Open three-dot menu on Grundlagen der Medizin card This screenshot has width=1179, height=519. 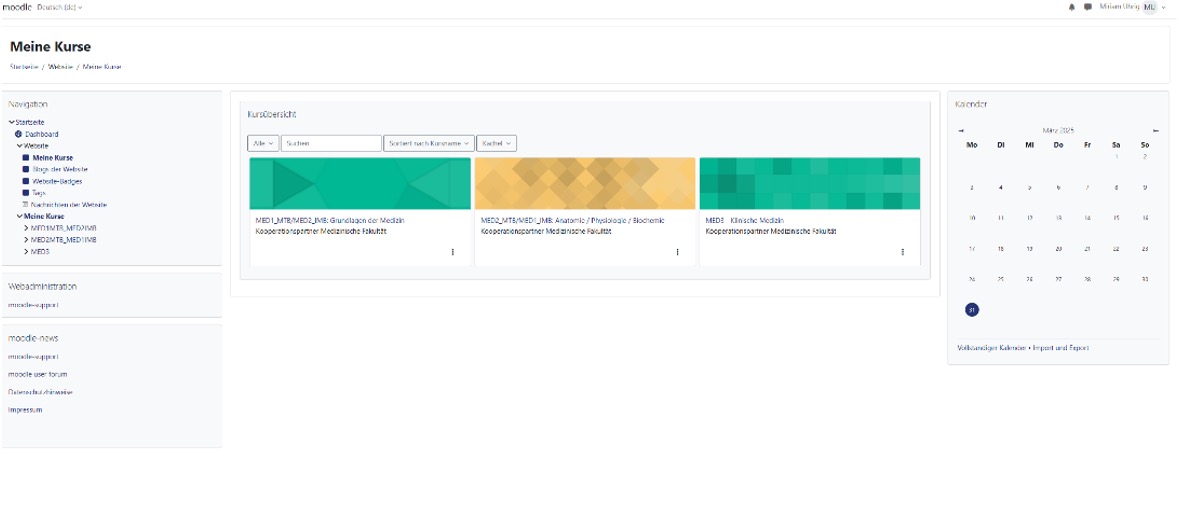(452, 252)
